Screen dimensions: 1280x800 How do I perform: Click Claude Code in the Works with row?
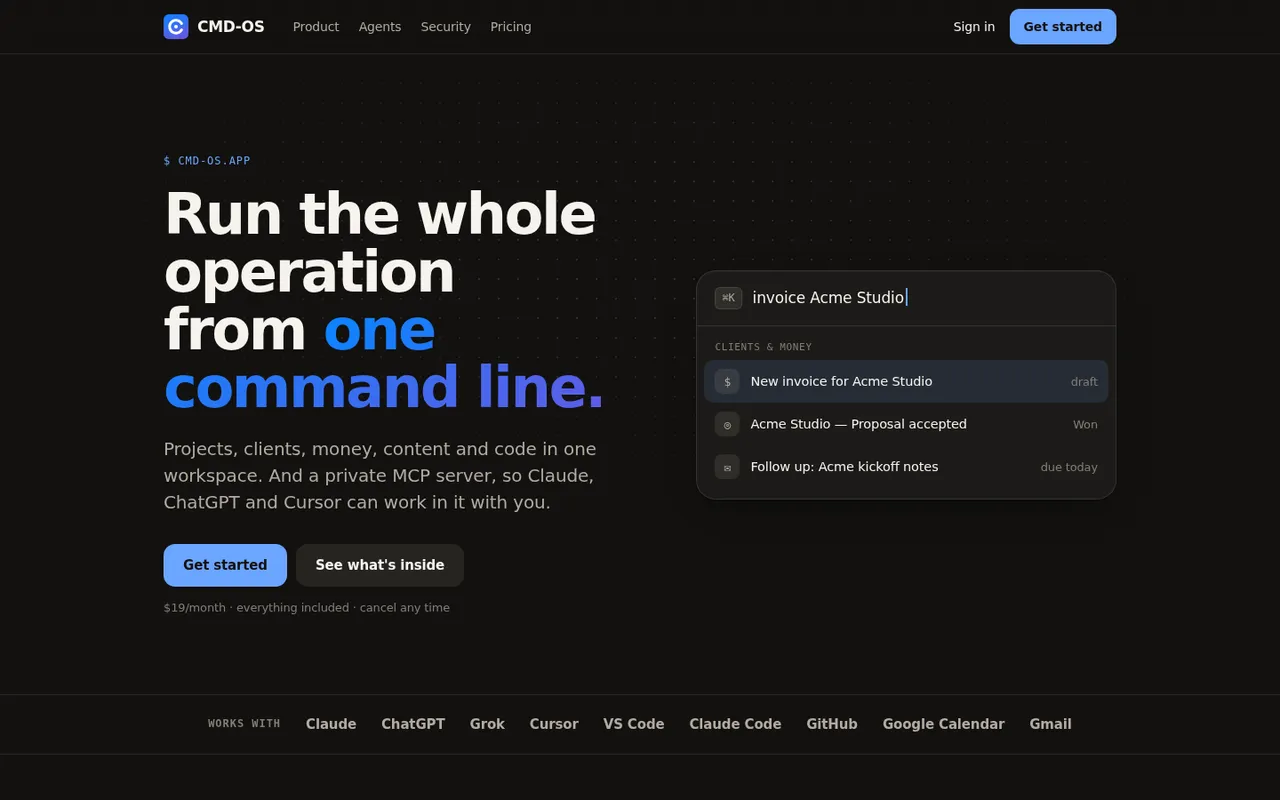(x=735, y=724)
